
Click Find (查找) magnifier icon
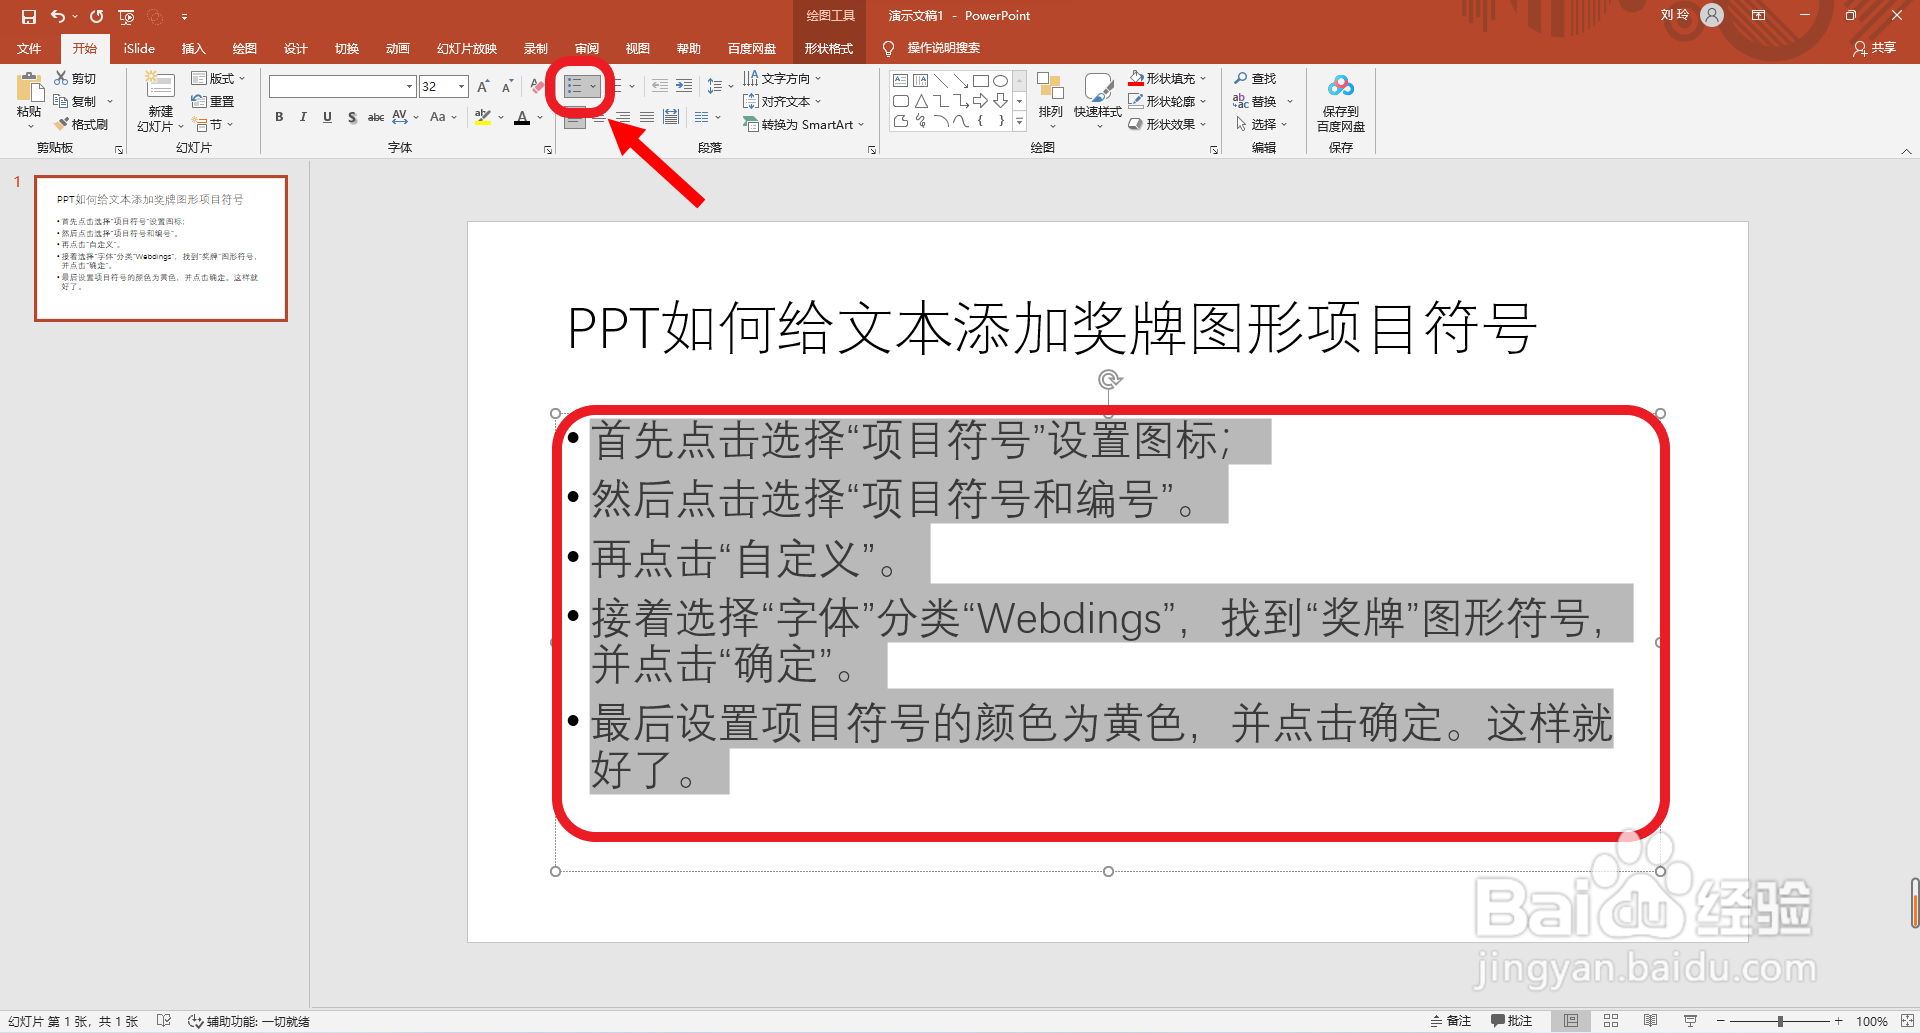click(x=1241, y=78)
